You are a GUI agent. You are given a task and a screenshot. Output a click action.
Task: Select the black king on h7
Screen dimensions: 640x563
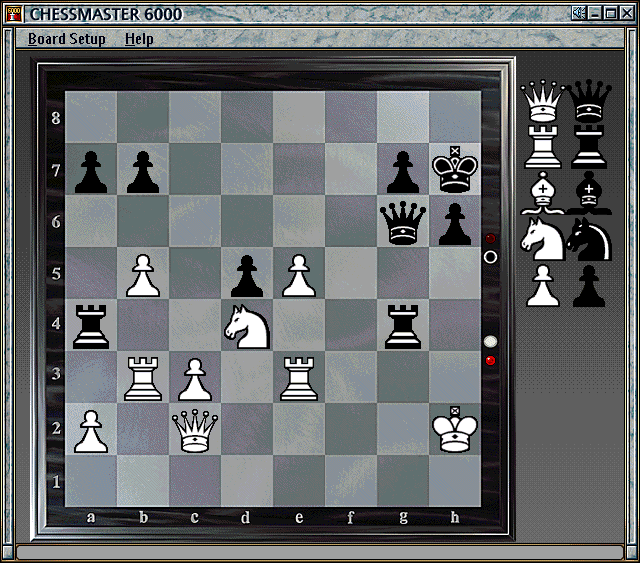point(455,169)
